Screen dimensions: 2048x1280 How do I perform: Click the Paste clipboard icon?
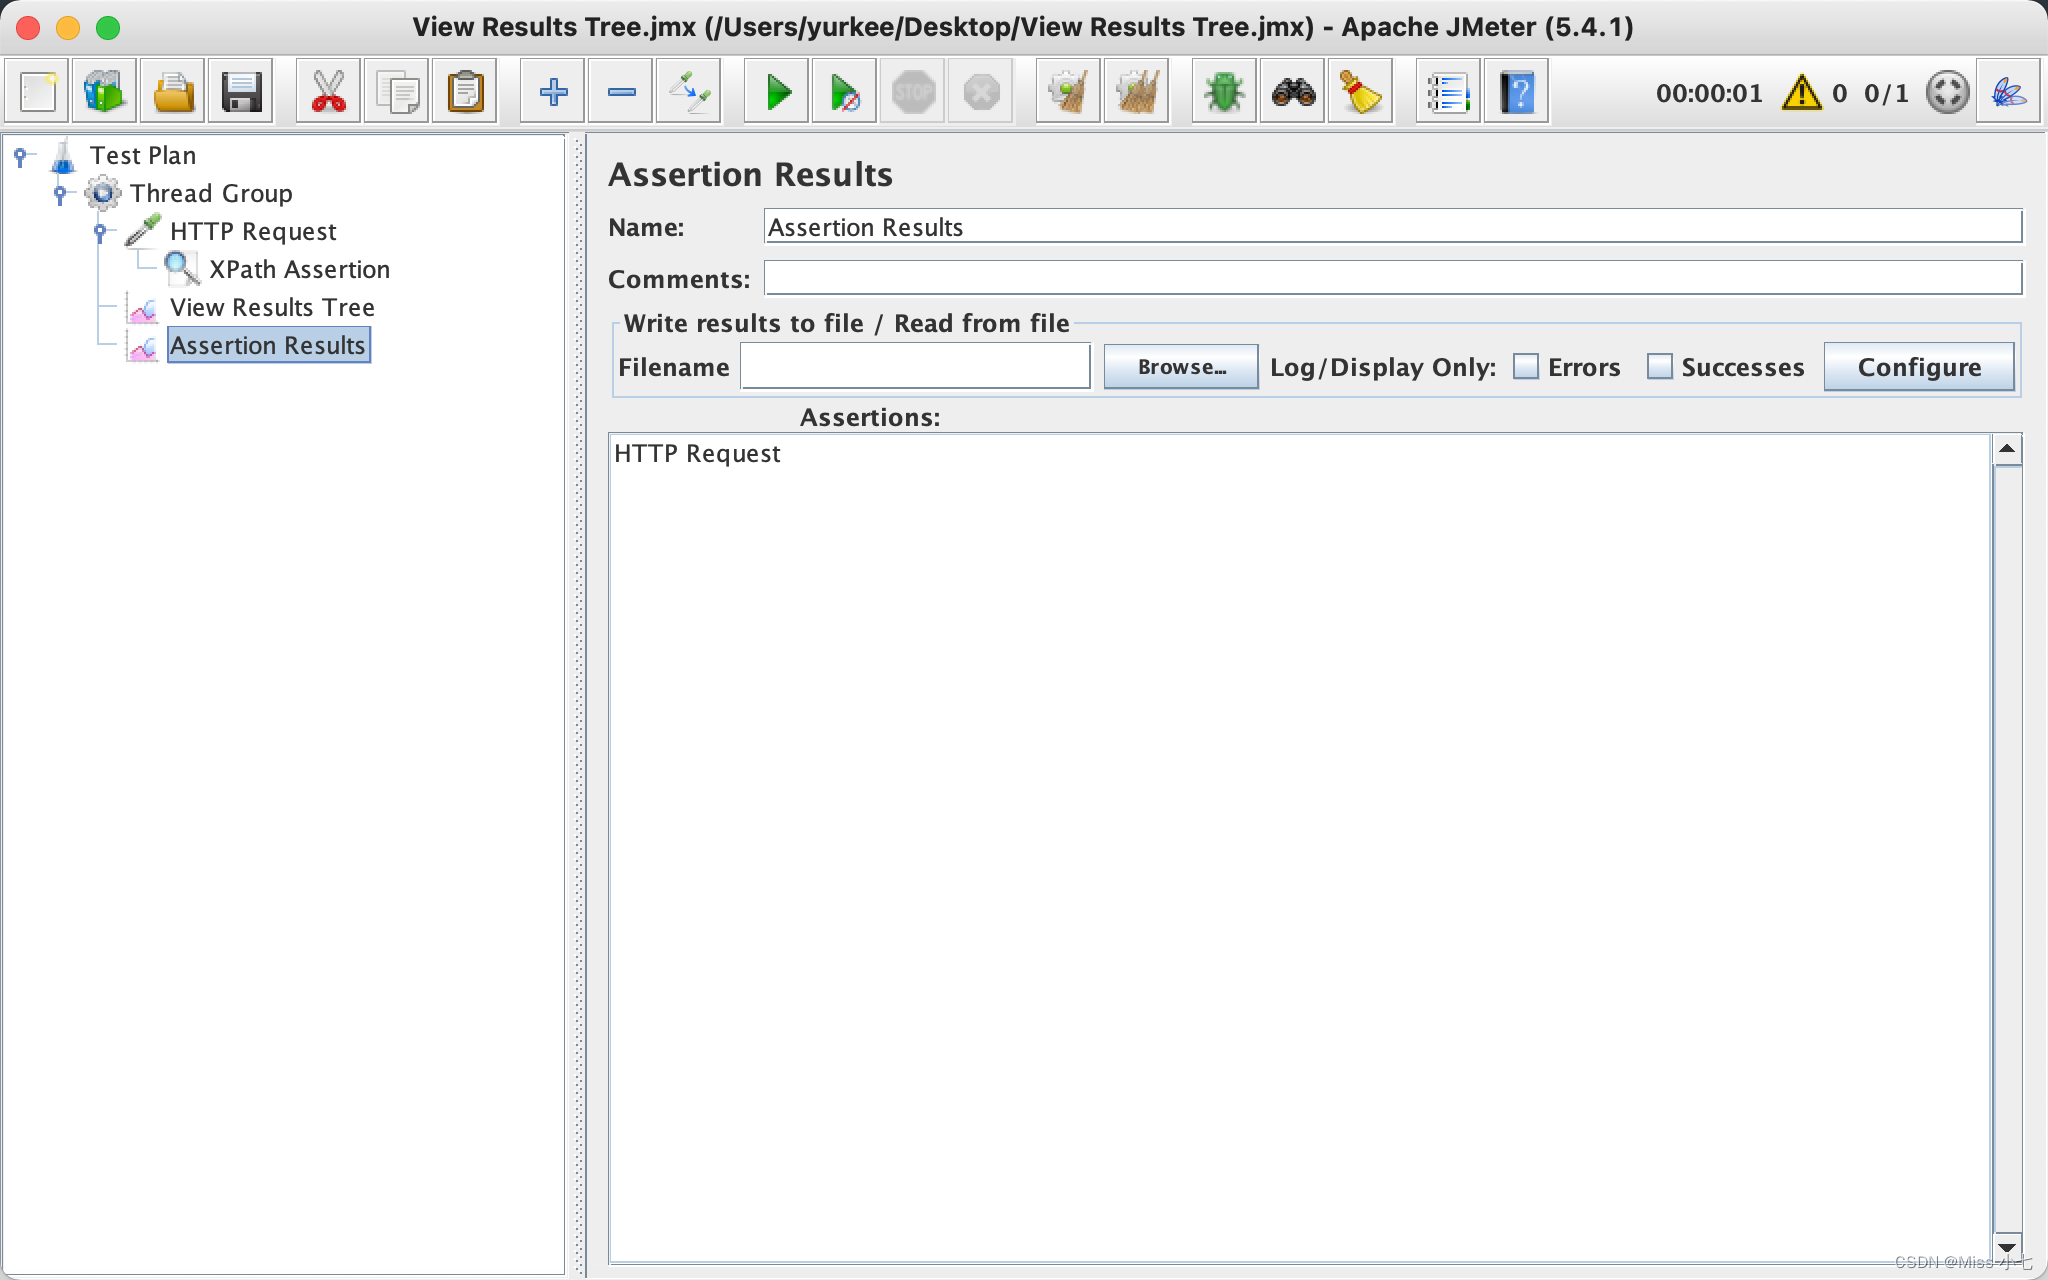465,92
